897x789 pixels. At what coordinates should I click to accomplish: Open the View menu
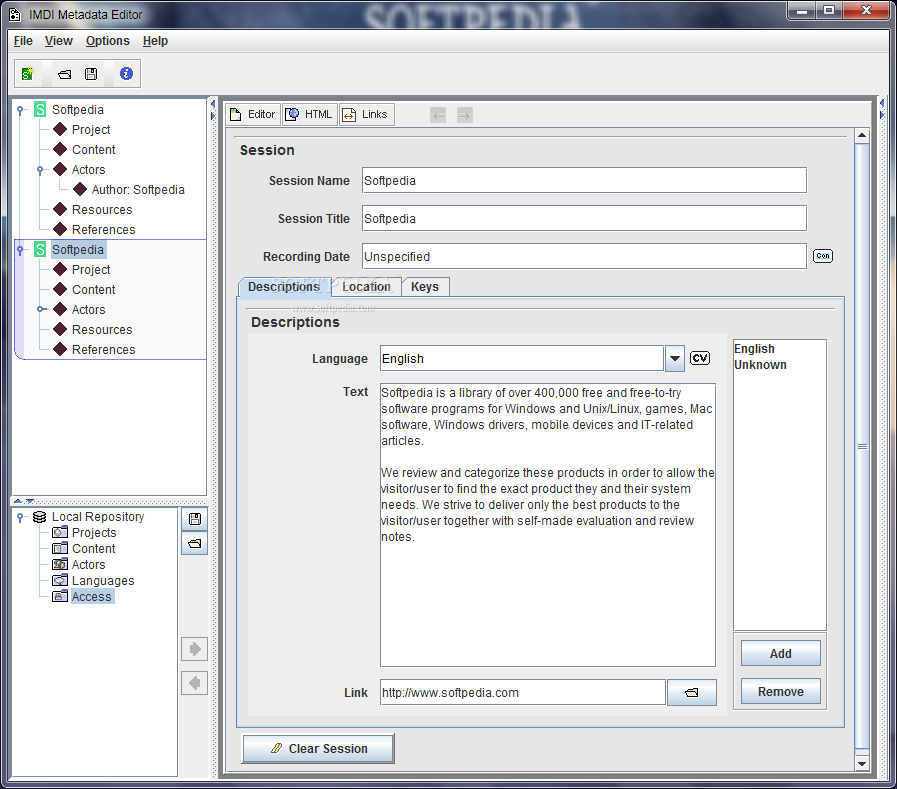coord(58,41)
